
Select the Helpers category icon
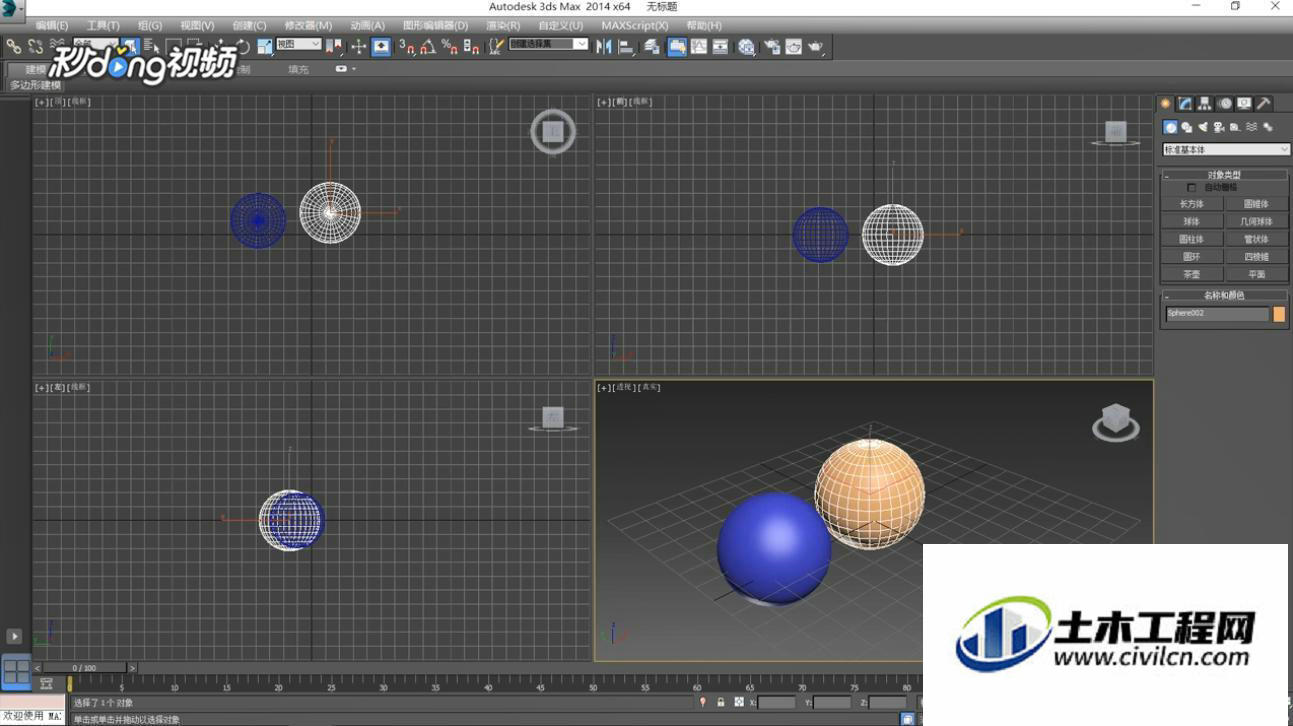click(x=1235, y=127)
